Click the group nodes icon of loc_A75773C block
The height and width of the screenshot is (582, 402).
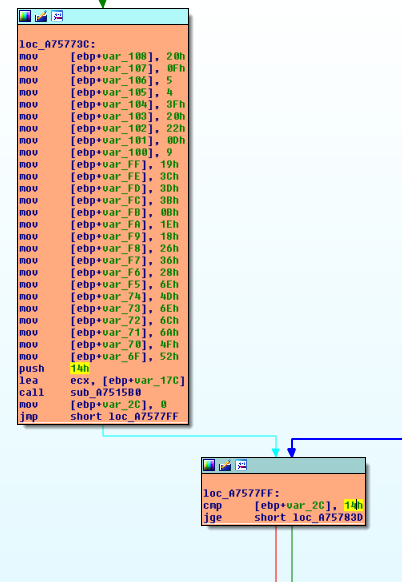coord(57,16)
